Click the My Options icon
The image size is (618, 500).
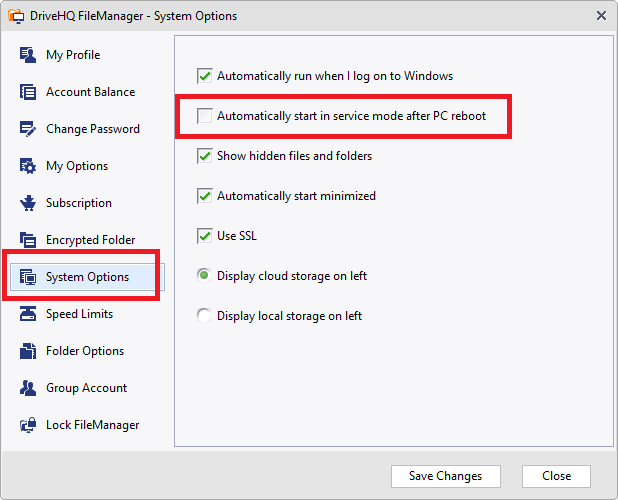click(x=28, y=166)
